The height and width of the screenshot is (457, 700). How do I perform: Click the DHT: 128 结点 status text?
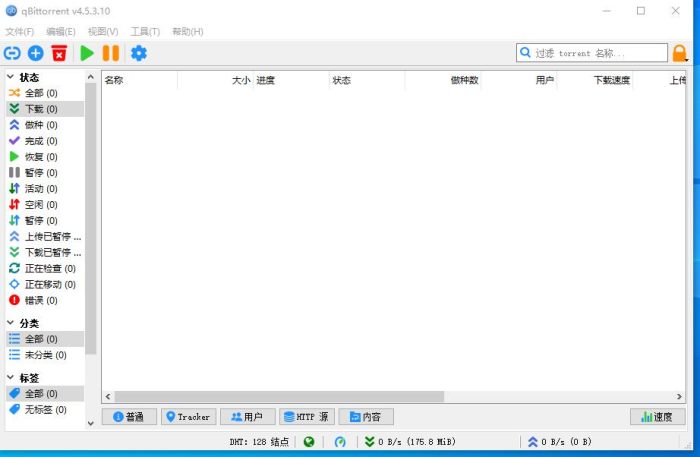pos(259,442)
